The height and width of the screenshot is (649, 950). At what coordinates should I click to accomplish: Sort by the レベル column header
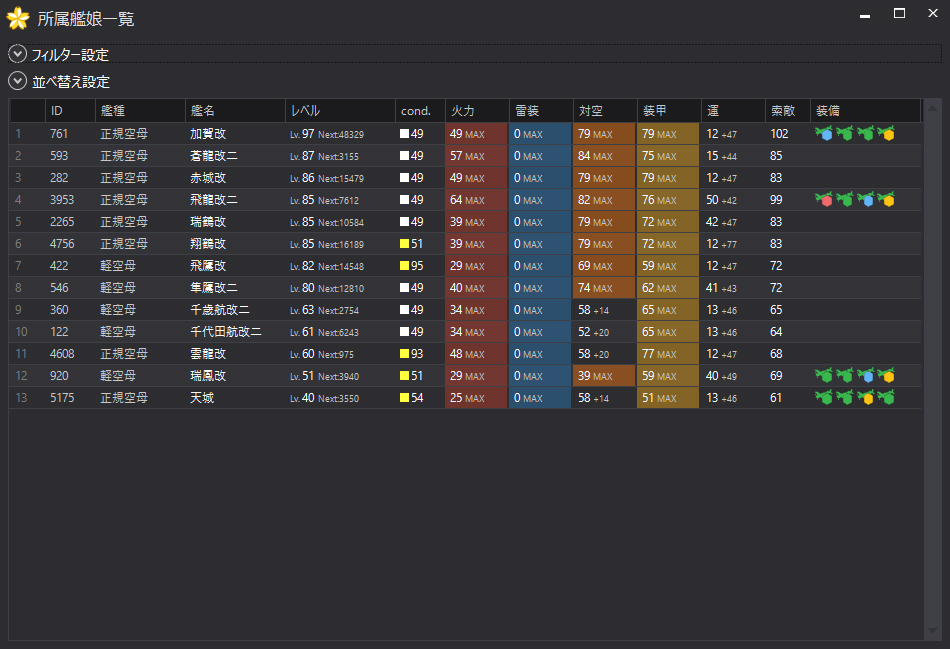[x=340, y=111]
